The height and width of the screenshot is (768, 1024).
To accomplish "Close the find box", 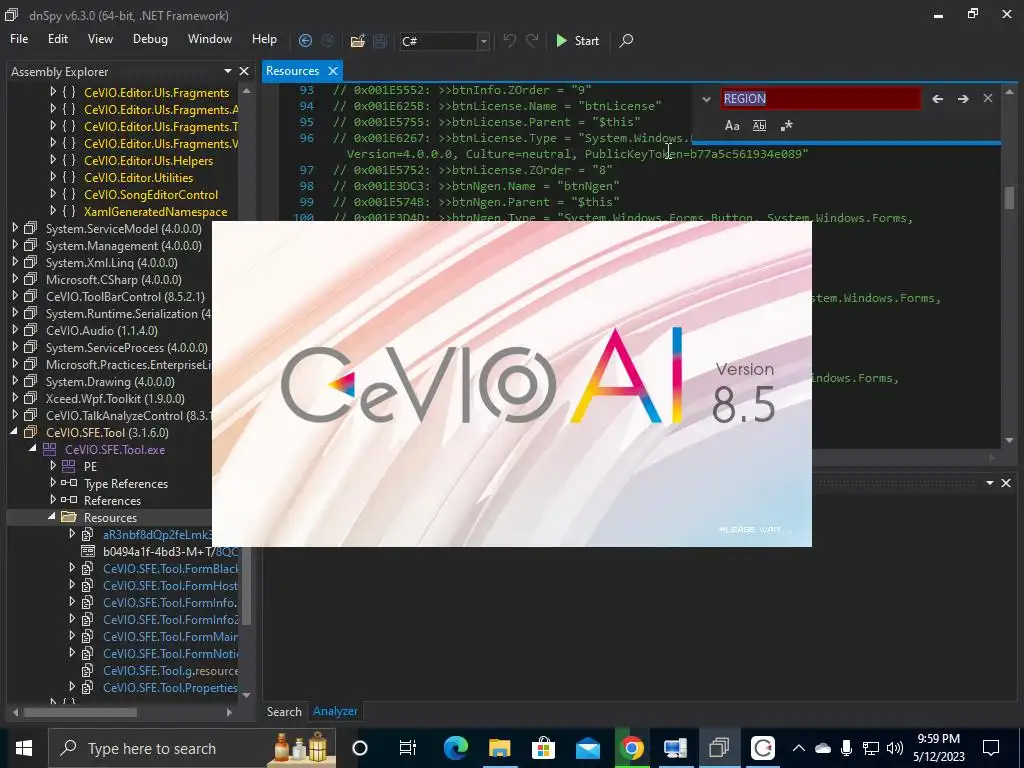I will pyautogui.click(x=987, y=98).
